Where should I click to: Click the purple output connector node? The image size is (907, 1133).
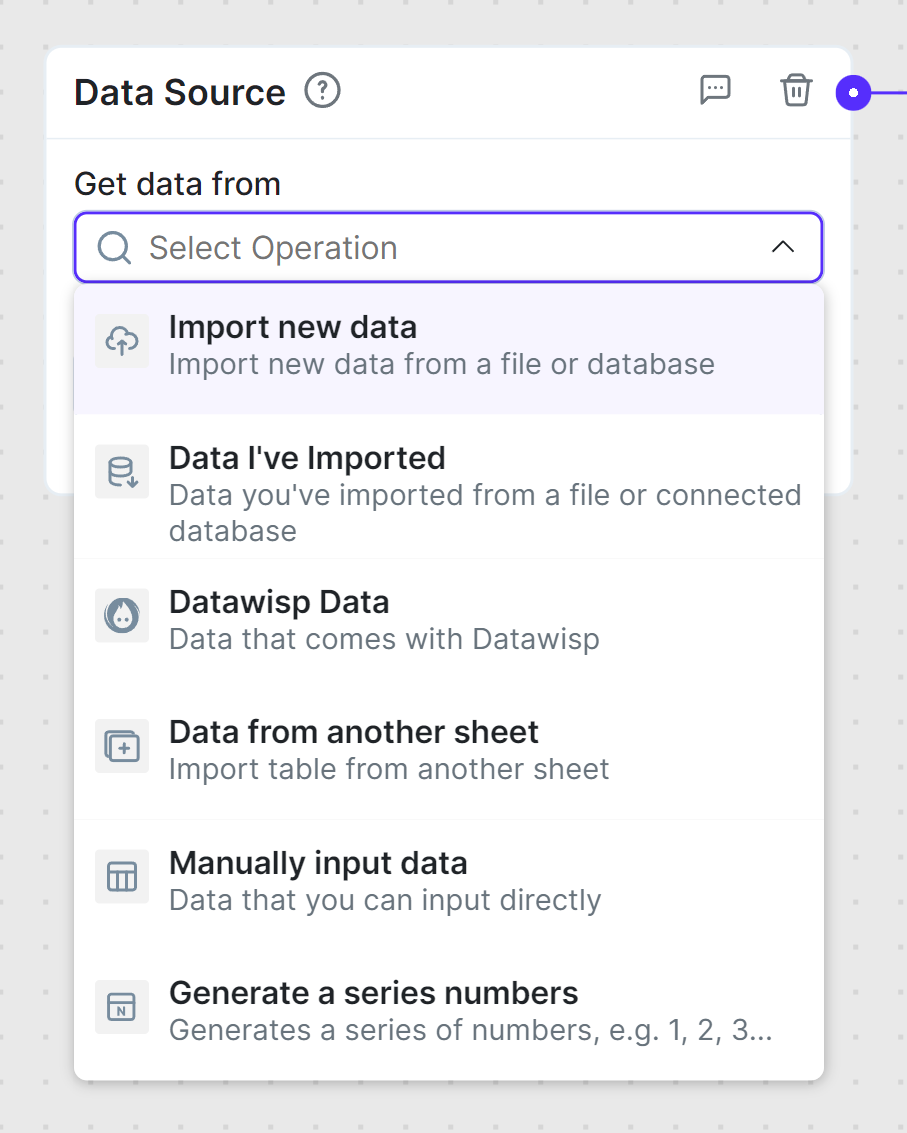(853, 93)
